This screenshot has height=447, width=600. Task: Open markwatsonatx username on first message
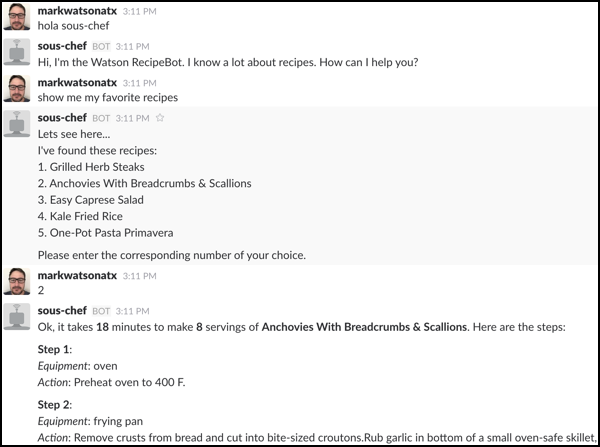coord(77,11)
